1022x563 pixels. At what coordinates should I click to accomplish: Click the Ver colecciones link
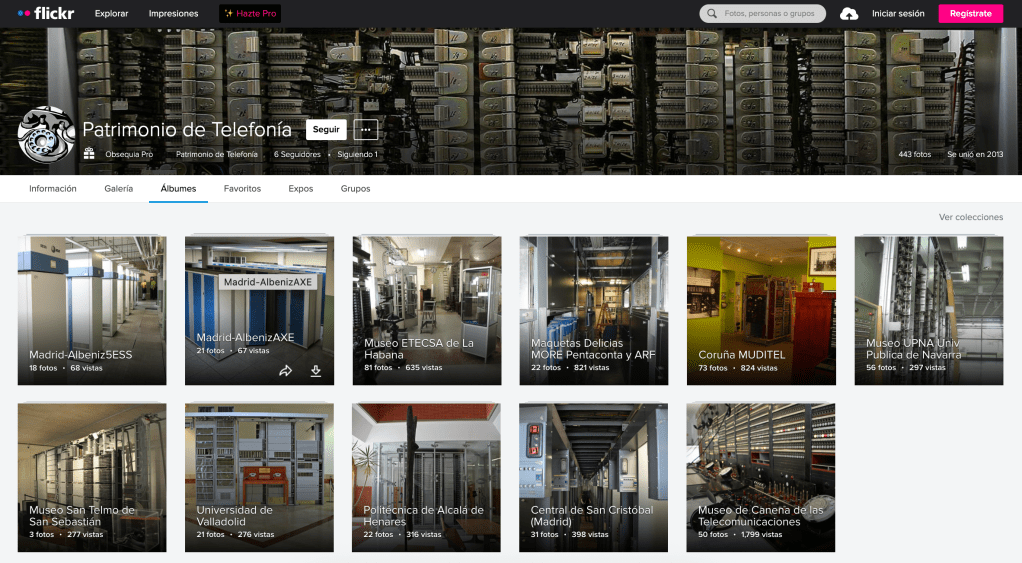pos(970,217)
